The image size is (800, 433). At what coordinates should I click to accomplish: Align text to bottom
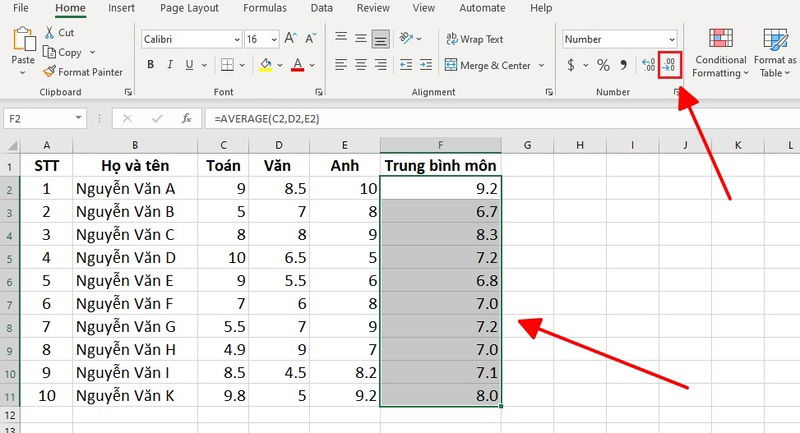tap(381, 39)
